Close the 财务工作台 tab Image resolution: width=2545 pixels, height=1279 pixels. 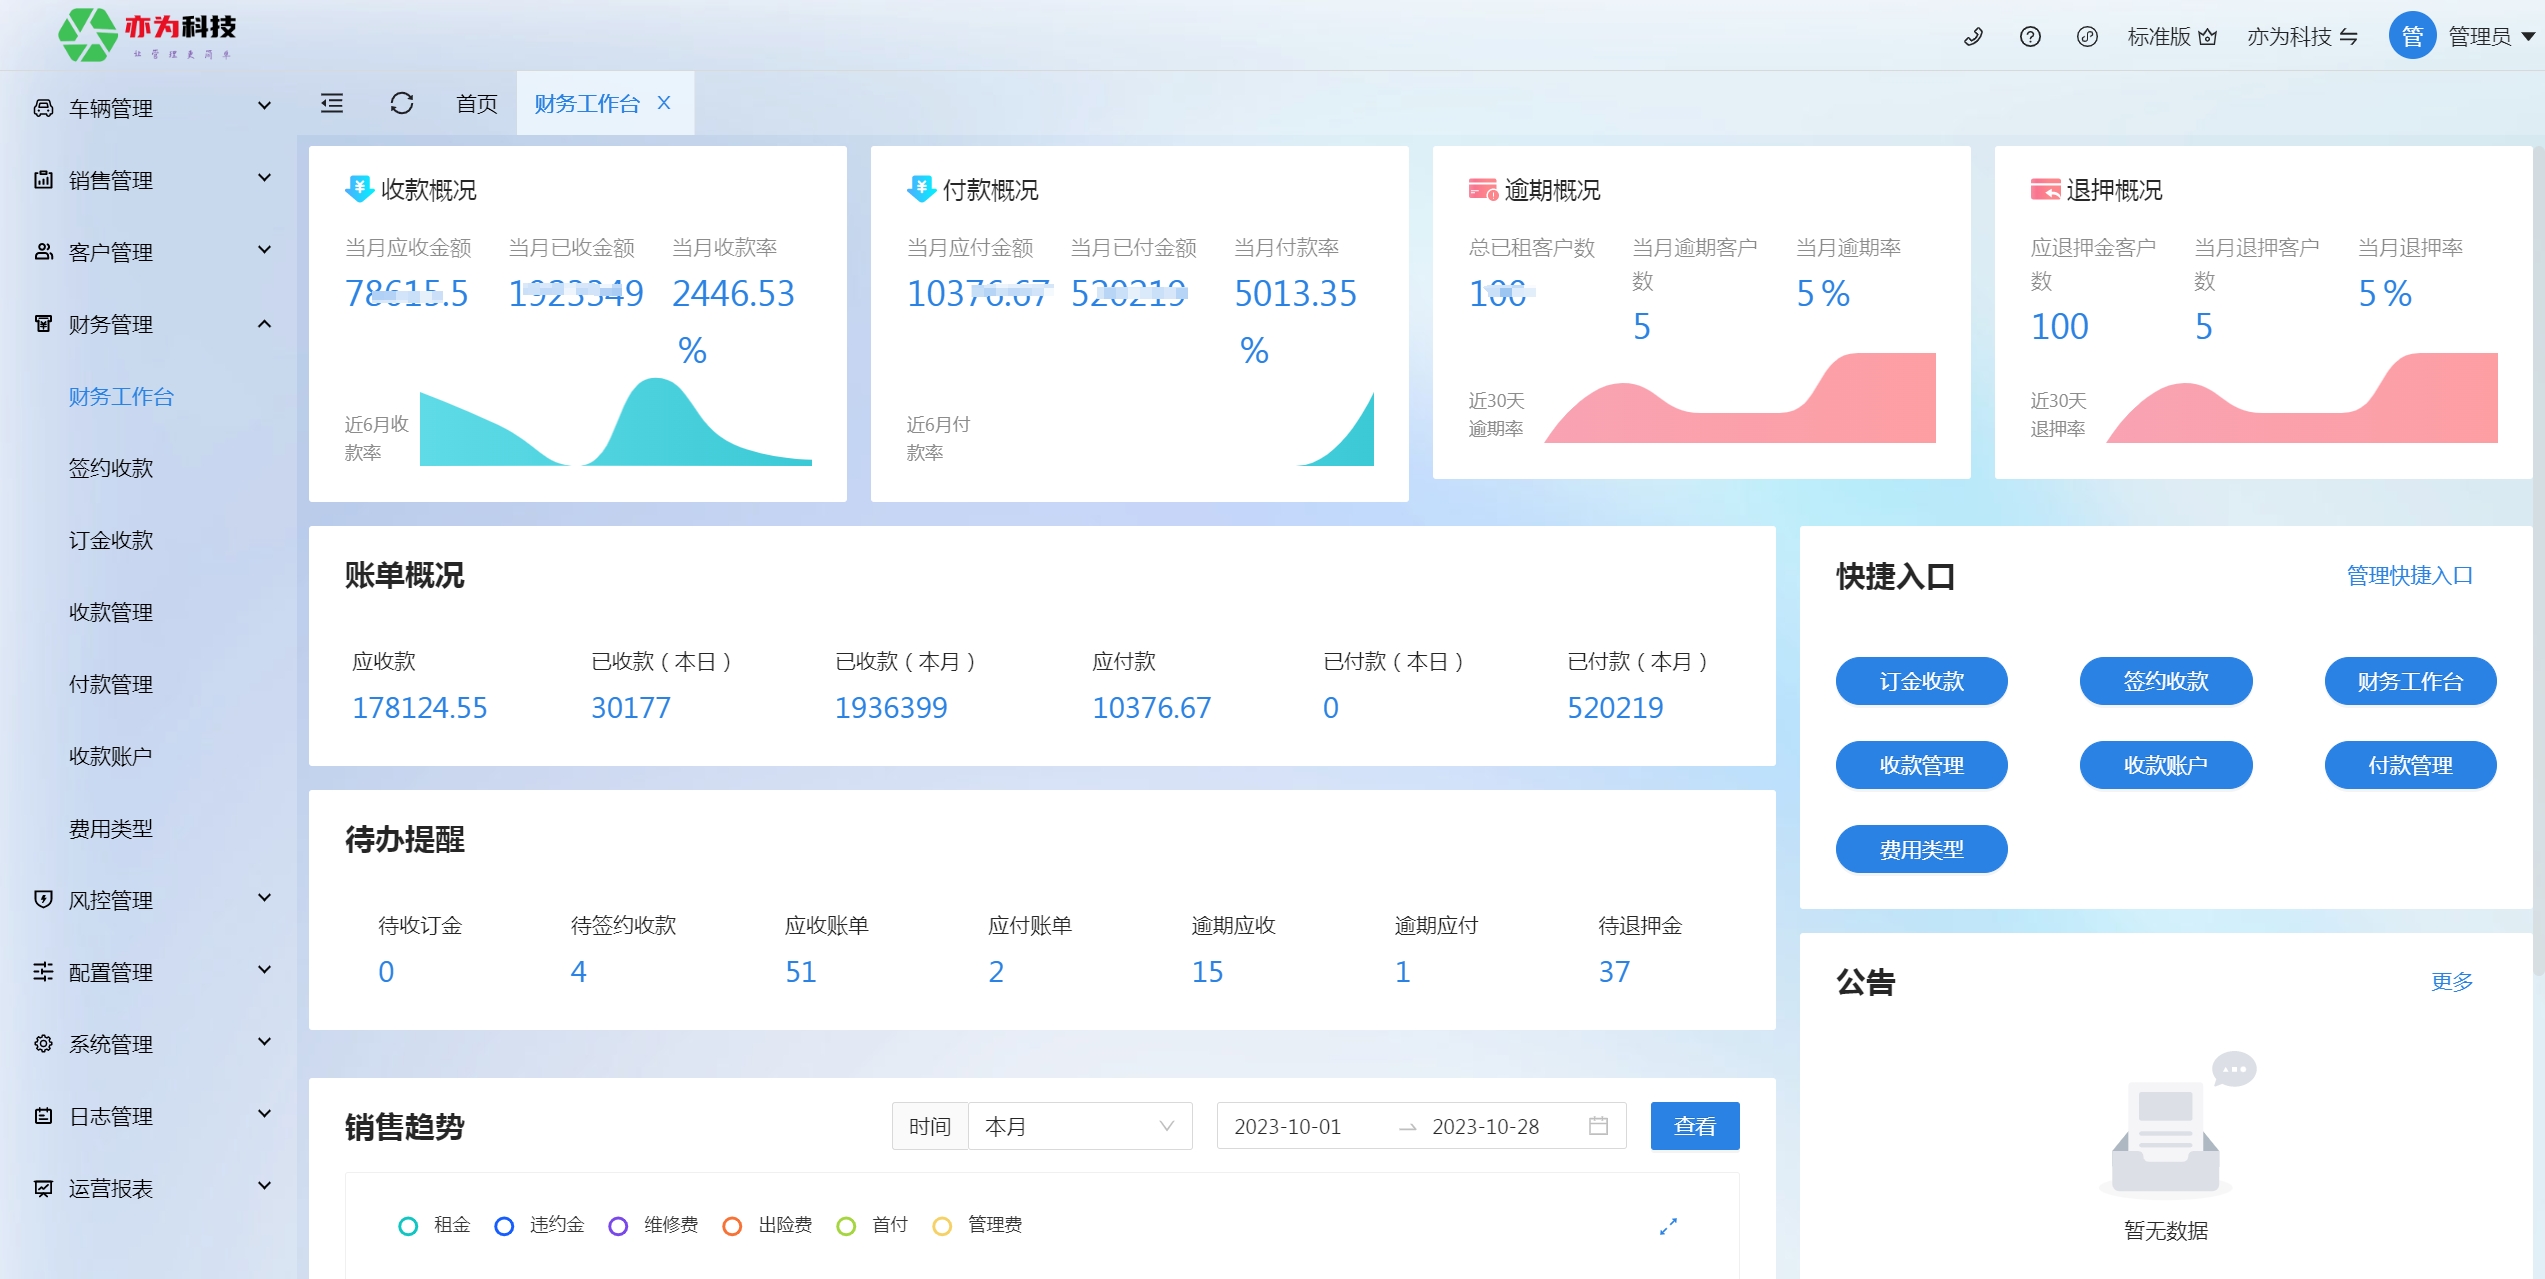coord(664,103)
